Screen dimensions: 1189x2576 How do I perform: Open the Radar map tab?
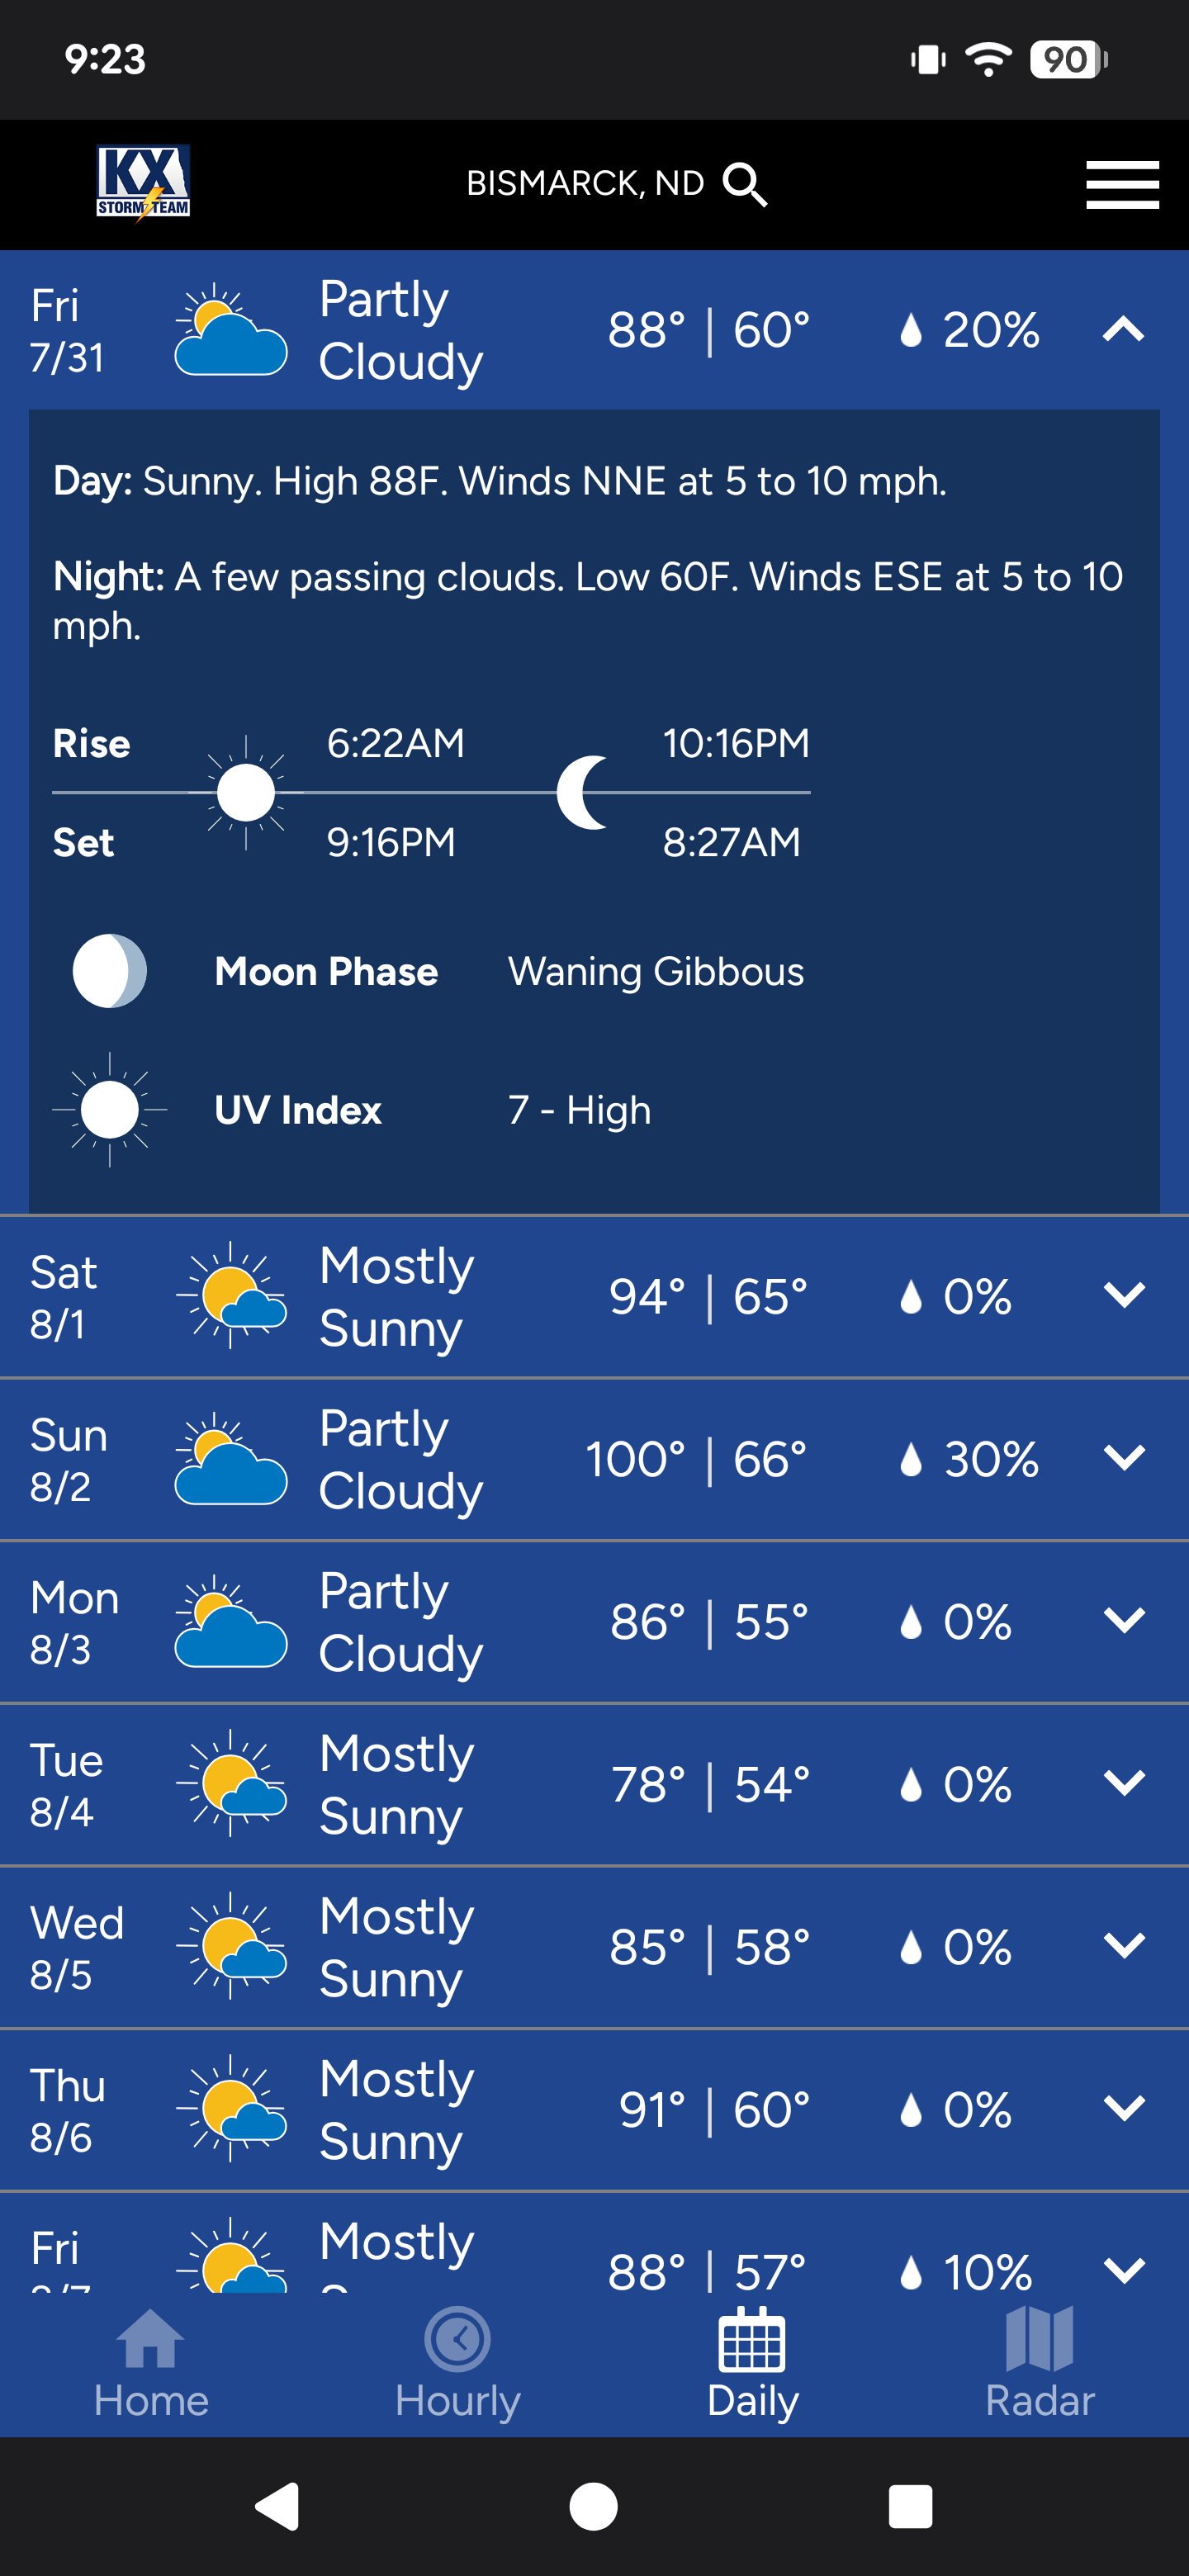coord(1040,2365)
